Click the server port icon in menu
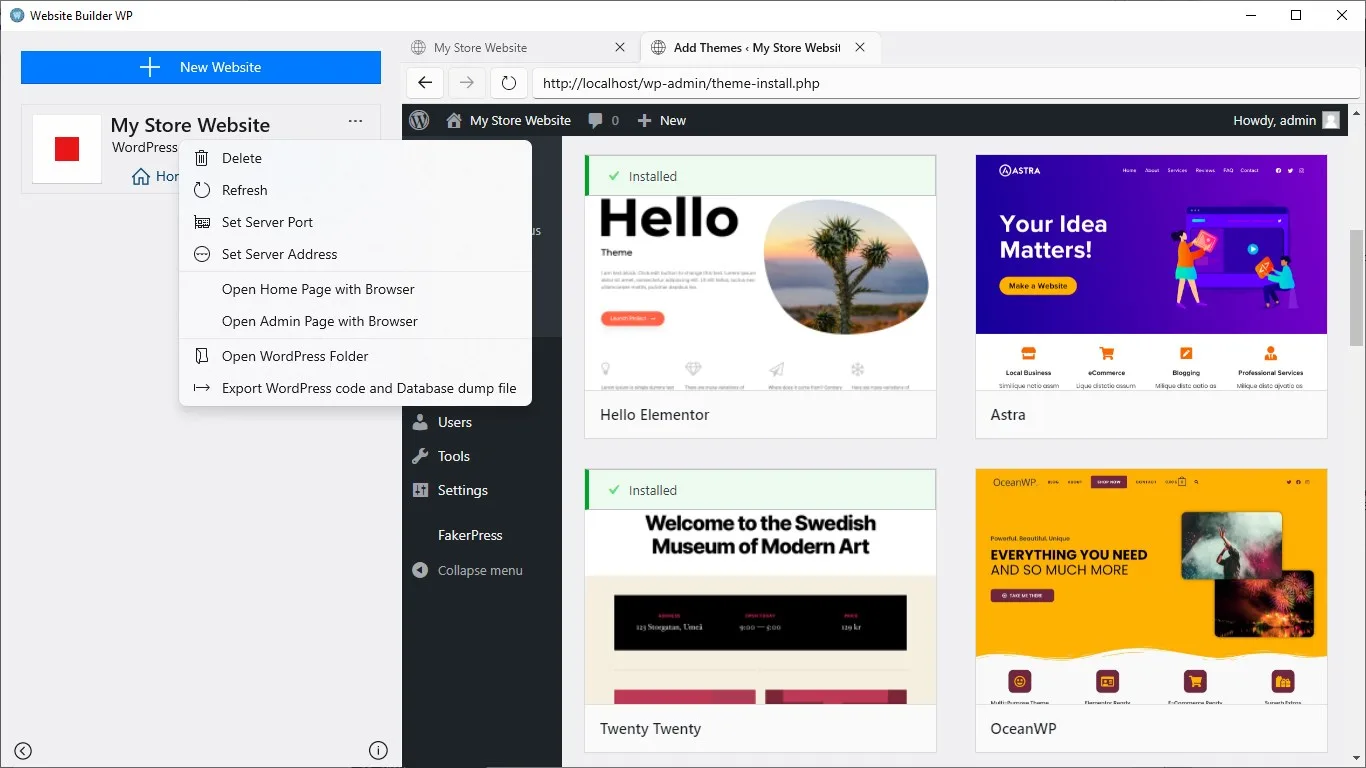Viewport: 1366px width, 768px height. pos(202,222)
